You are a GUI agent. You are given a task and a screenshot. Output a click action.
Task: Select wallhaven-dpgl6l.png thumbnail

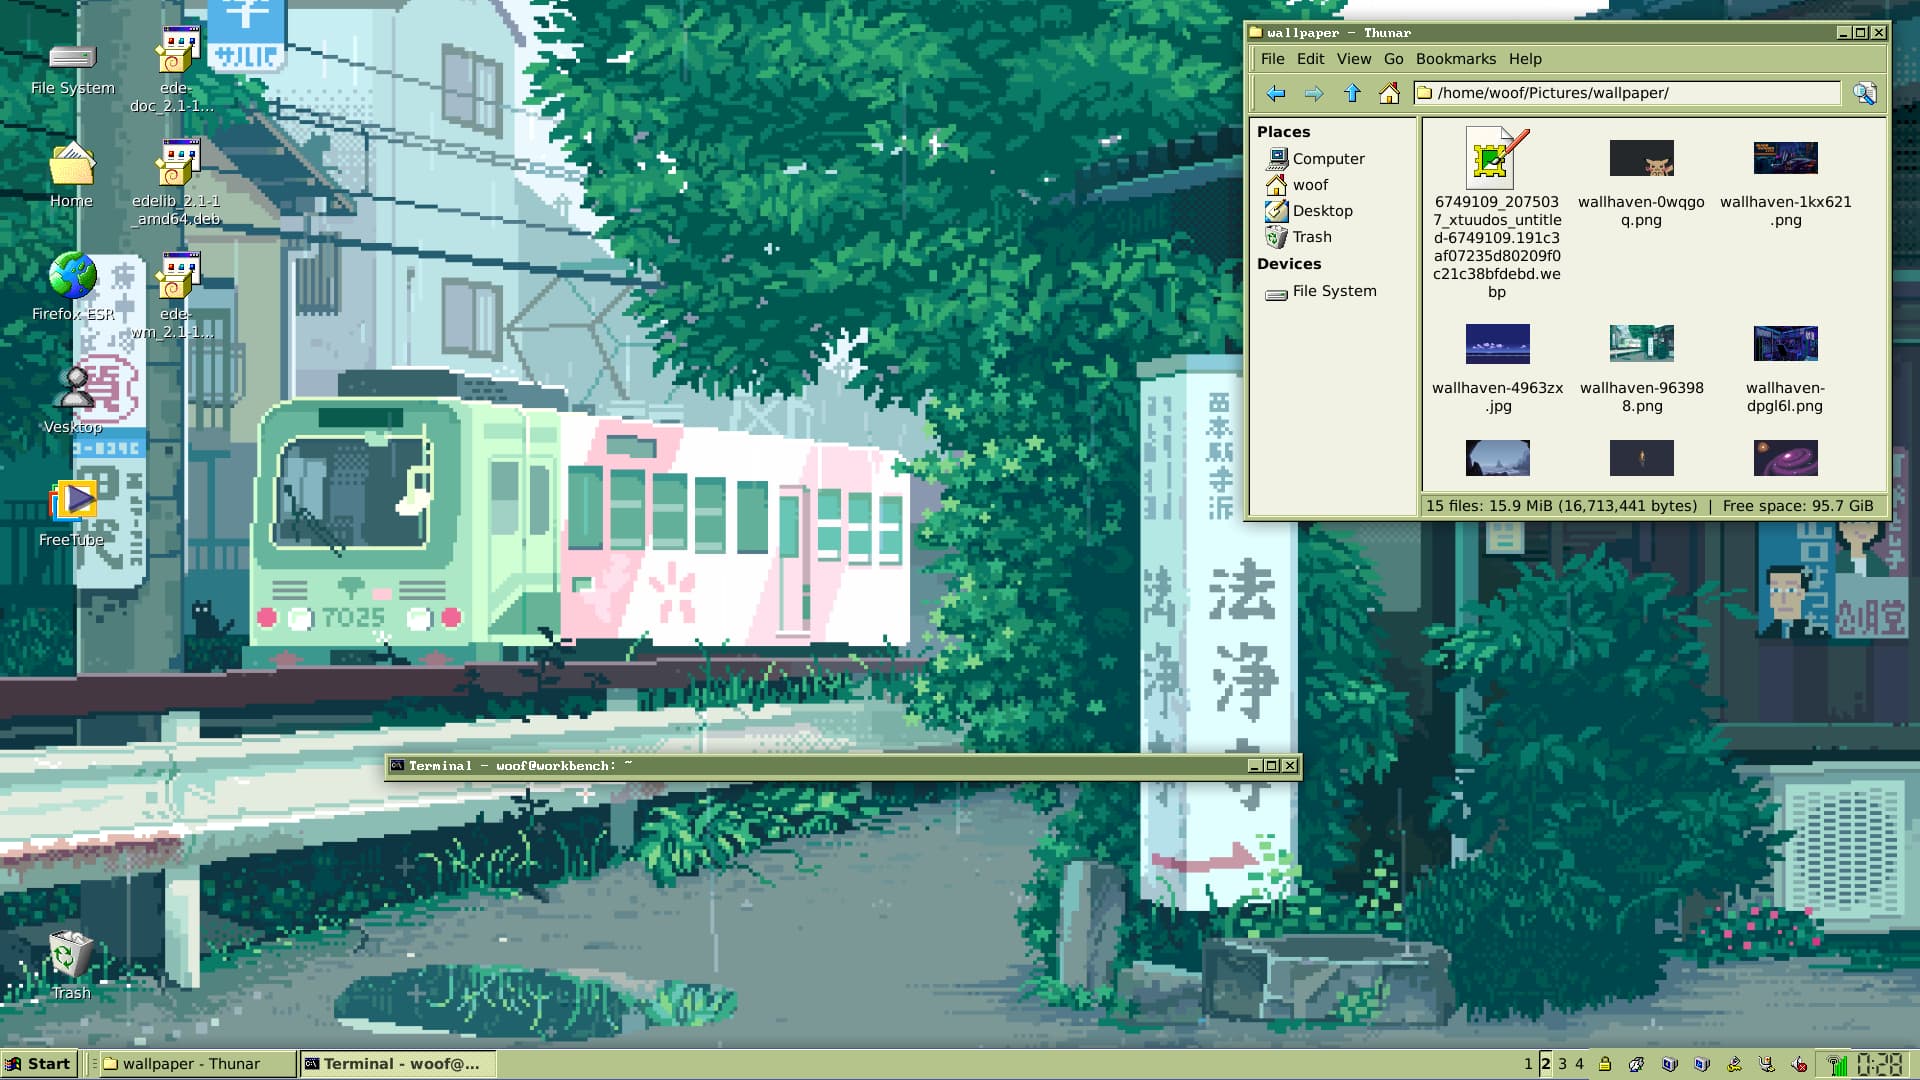(1785, 344)
